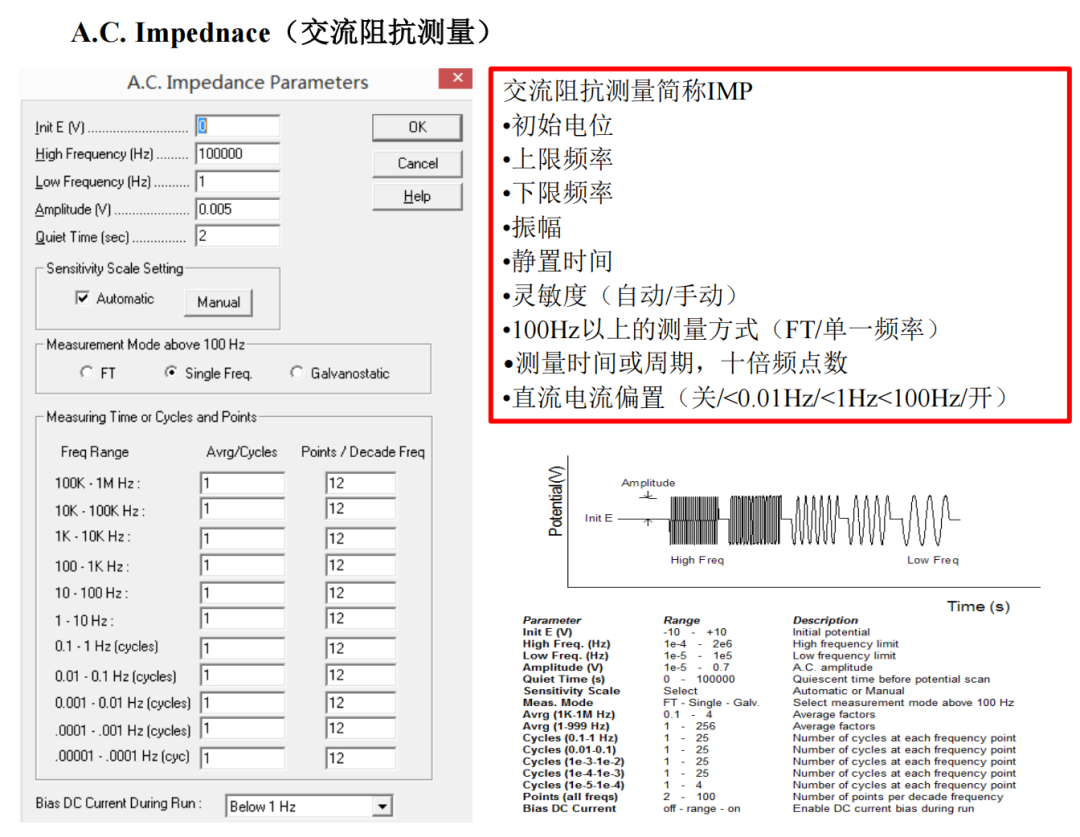Close the A.C. Impedance Parameters window
This screenshot has height=837, width=1080.
(x=456, y=78)
